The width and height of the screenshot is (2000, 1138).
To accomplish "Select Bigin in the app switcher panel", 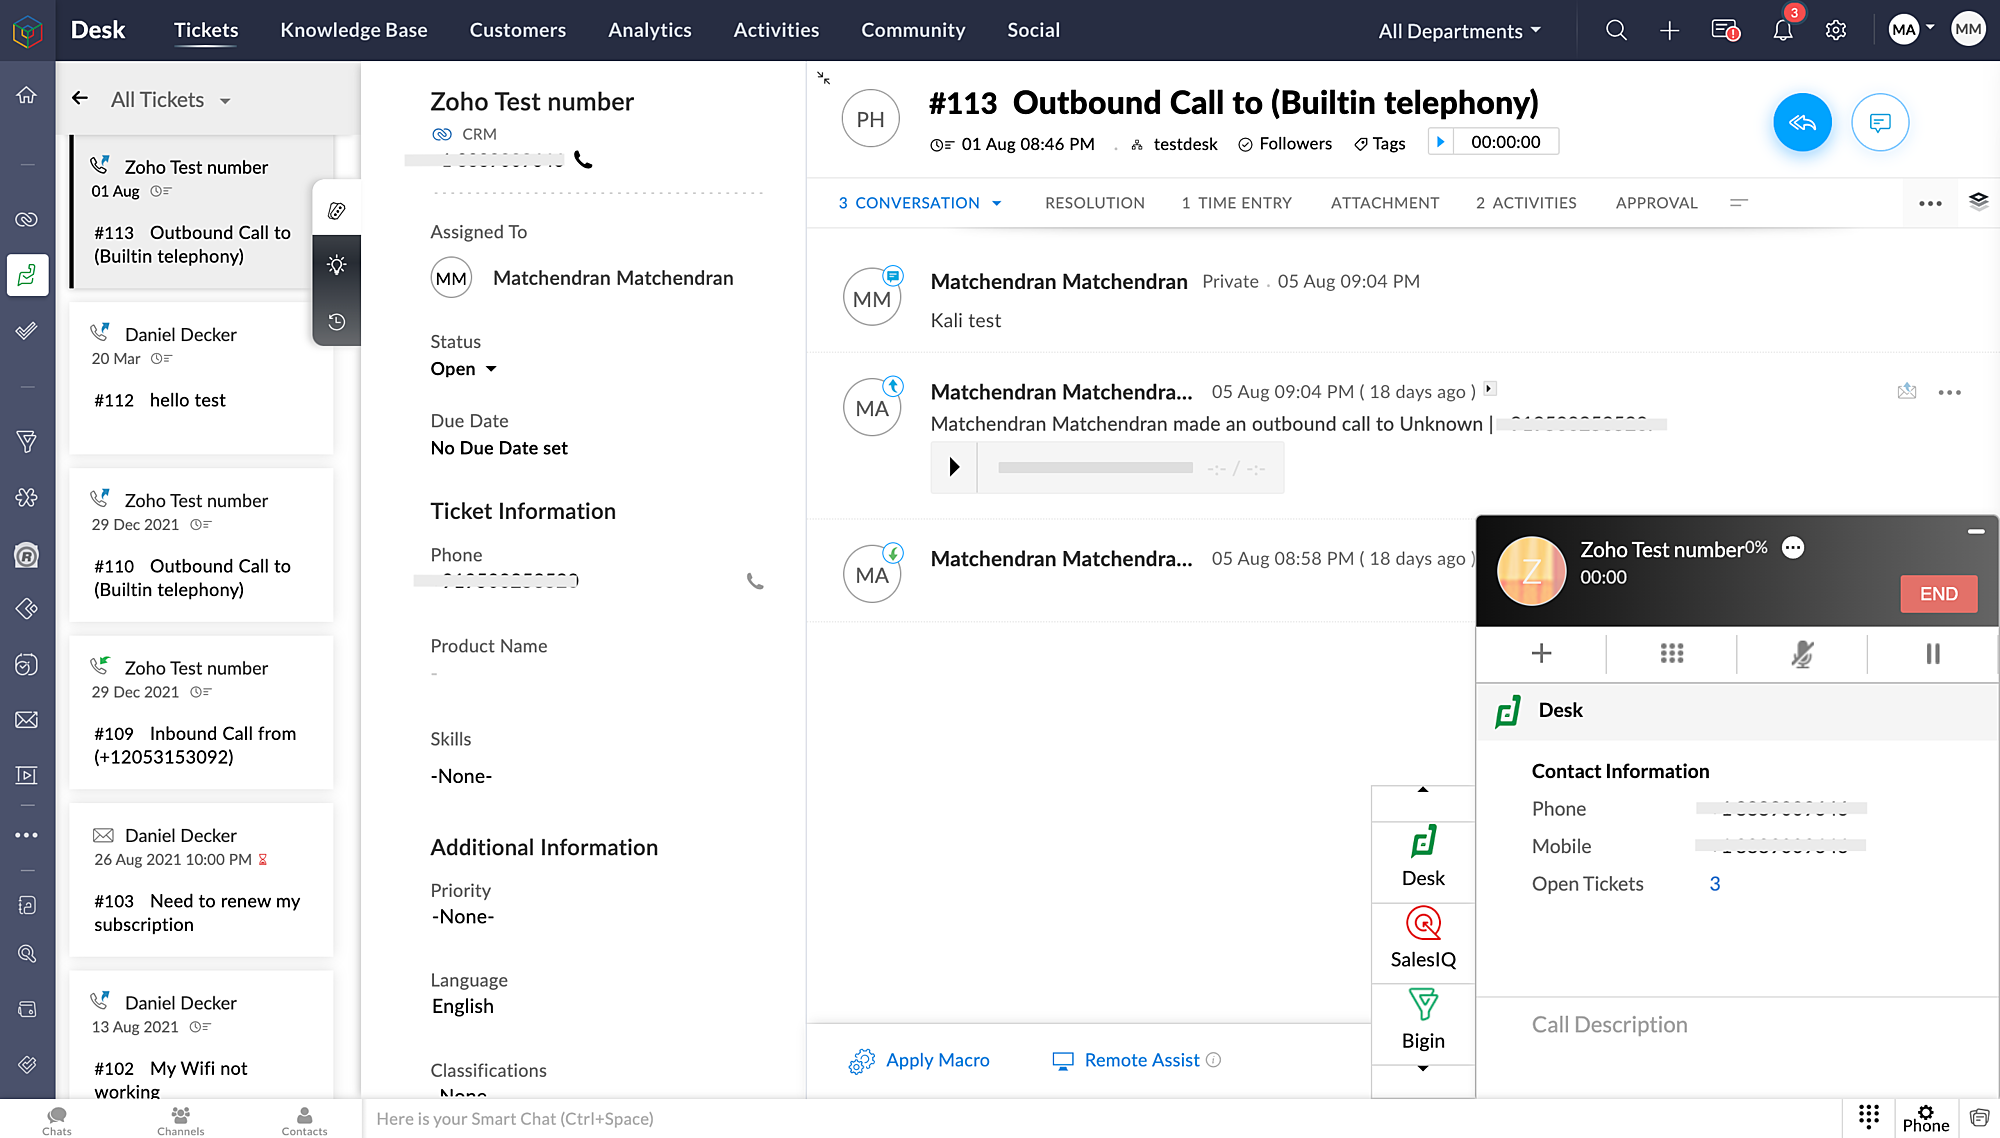I will click(1422, 1019).
